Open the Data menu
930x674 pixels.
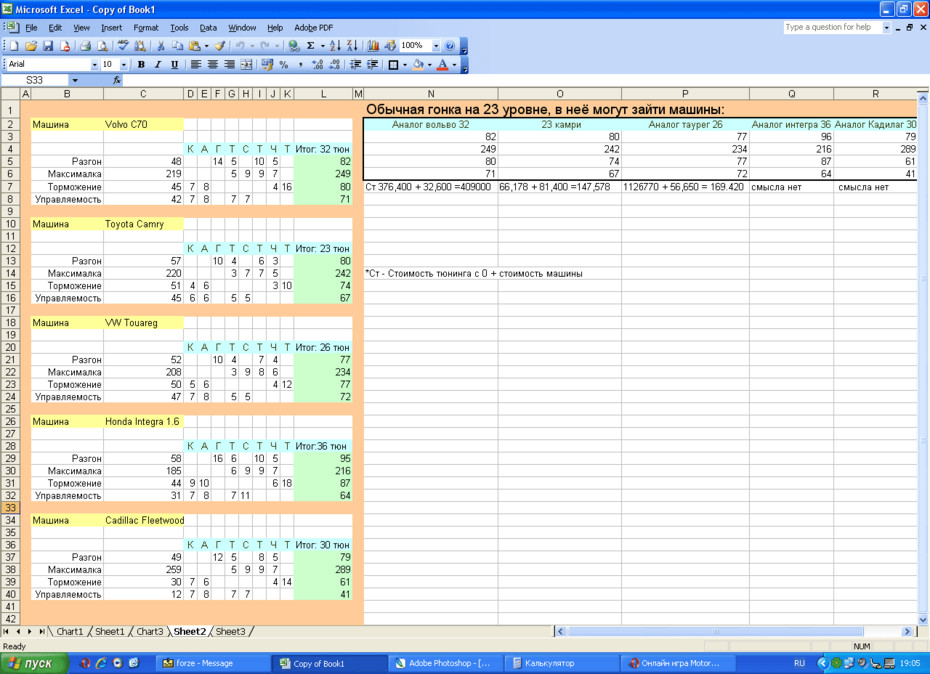coord(208,28)
